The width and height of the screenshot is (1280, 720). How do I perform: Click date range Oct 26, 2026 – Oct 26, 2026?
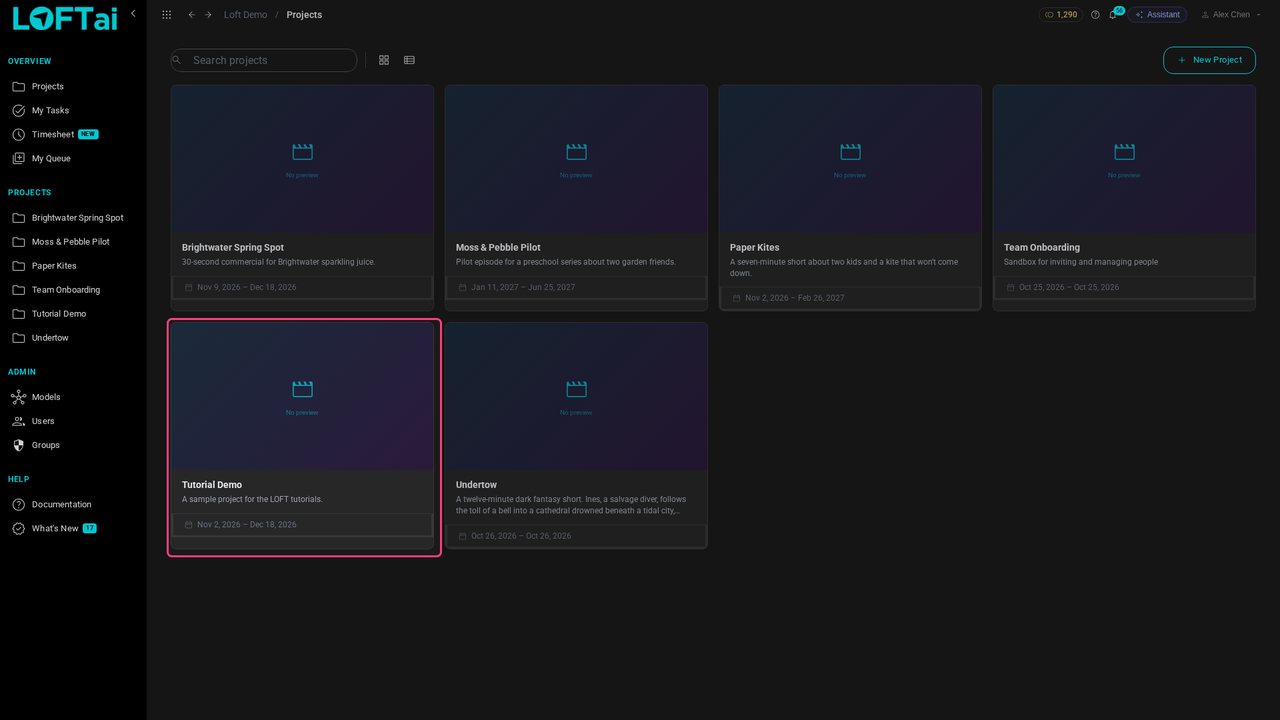click(521, 536)
